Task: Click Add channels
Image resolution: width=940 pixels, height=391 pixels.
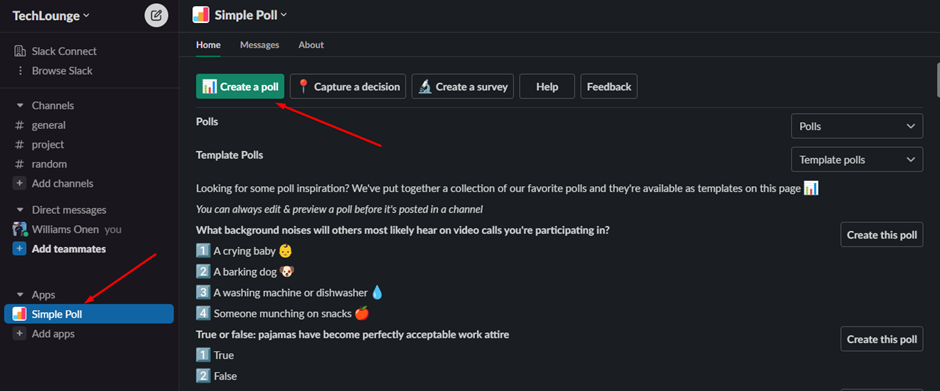Action: pyautogui.click(x=62, y=184)
